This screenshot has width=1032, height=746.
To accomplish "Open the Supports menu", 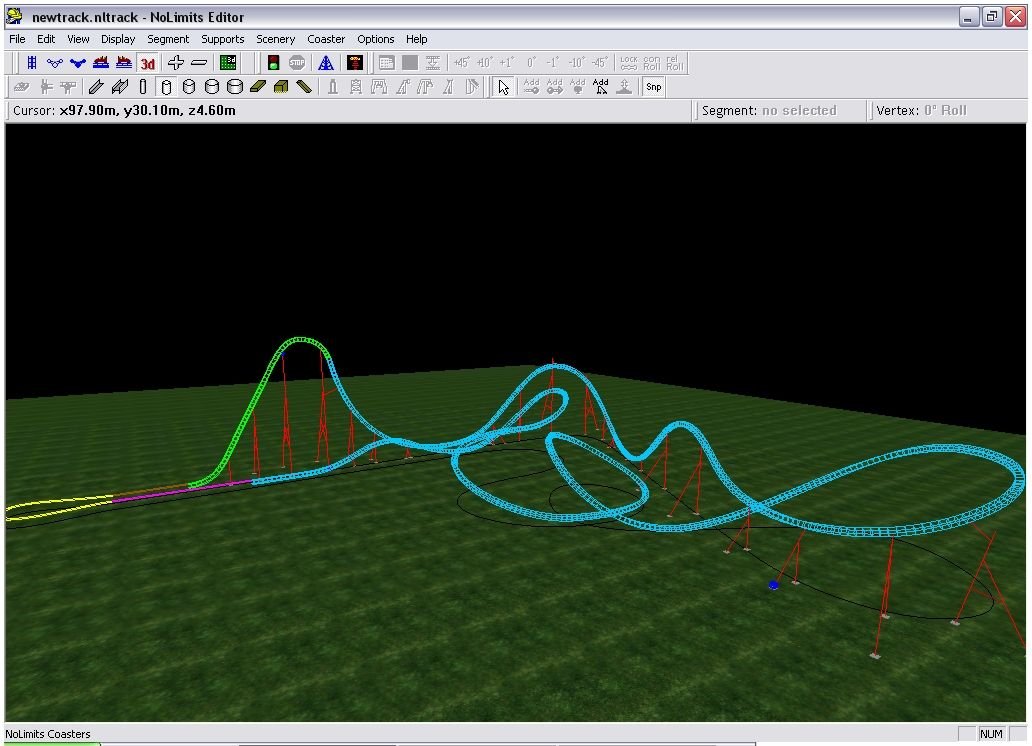I will tap(222, 40).
